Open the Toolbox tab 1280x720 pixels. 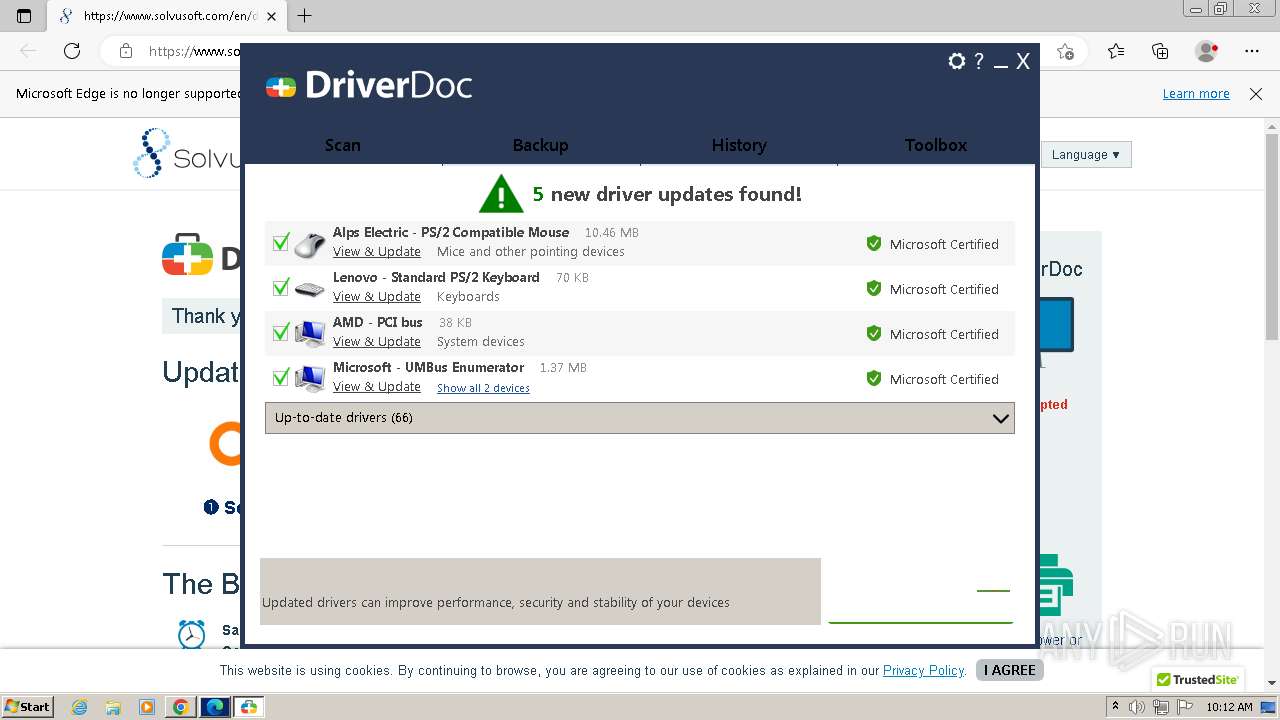point(936,145)
